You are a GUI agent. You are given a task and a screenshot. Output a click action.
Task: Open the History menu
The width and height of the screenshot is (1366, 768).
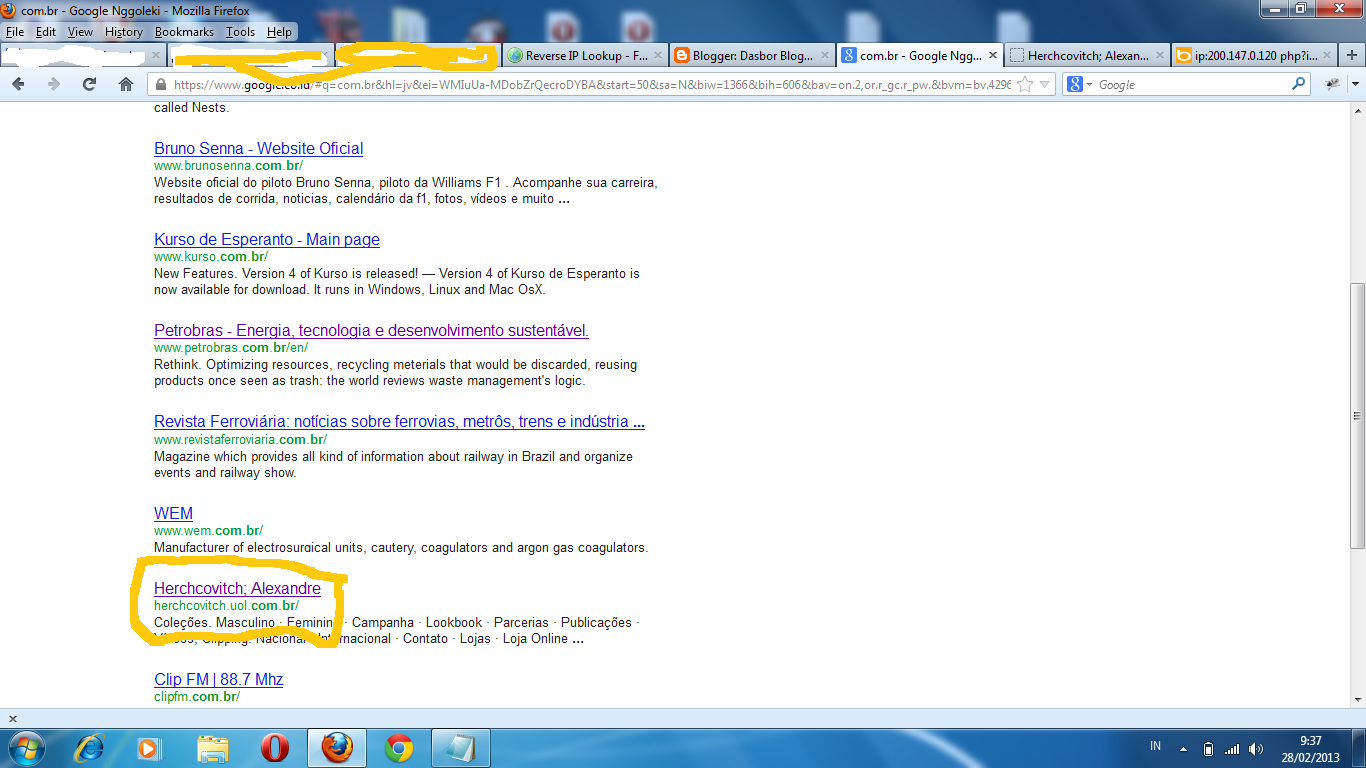[124, 32]
